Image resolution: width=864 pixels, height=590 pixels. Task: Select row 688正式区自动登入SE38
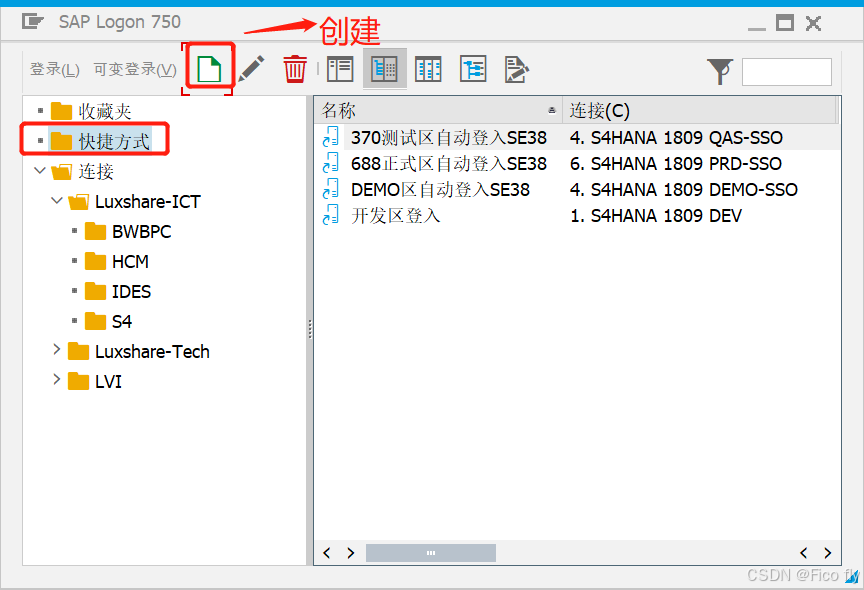tap(449, 163)
